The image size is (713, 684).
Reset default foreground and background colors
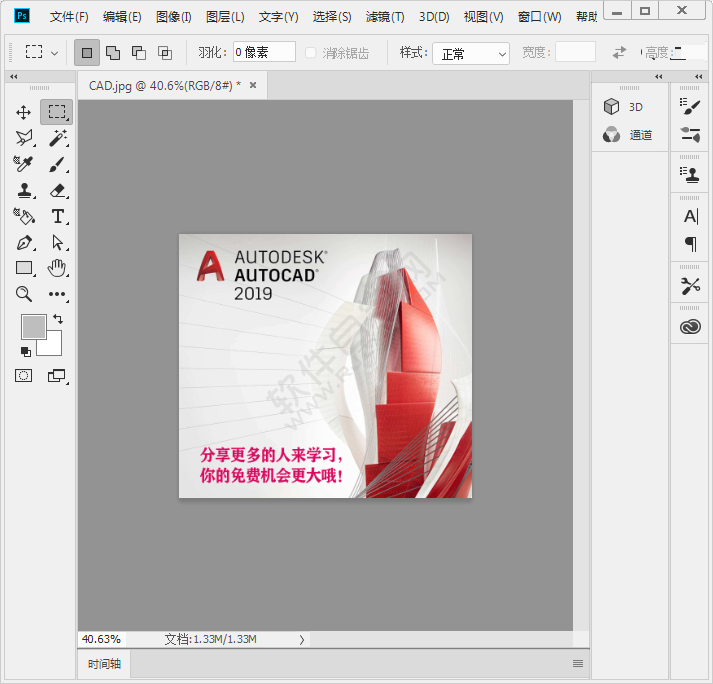click(x=26, y=352)
